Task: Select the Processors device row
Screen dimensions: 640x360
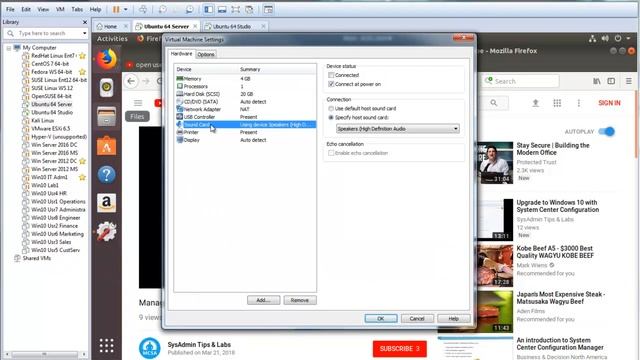Action: coord(246,87)
